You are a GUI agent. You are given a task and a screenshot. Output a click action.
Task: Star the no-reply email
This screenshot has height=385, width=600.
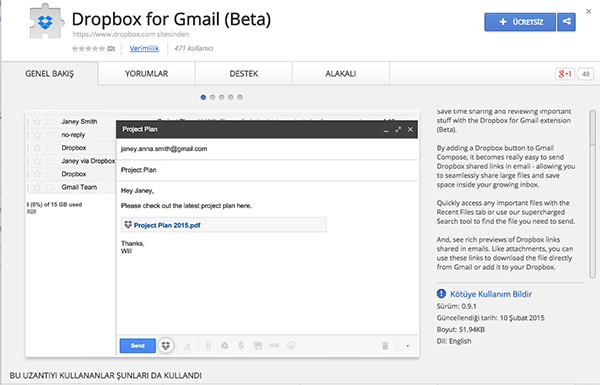[37, 135]
